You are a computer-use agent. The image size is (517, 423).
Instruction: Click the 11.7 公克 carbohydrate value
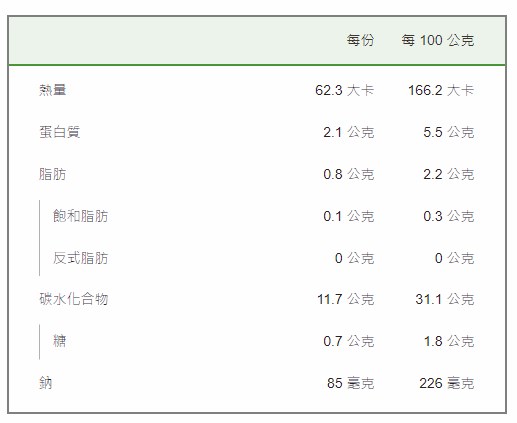pyautogui.click(x=345, y=299)
